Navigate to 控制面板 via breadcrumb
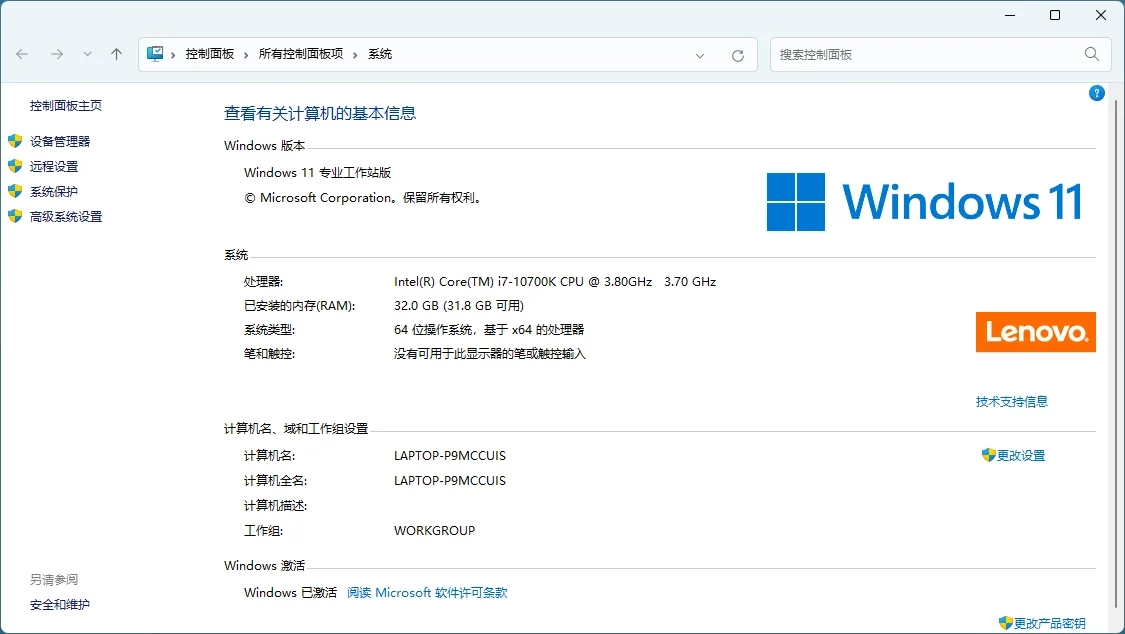Screen dimensions: 1125x634 [209, 54]
